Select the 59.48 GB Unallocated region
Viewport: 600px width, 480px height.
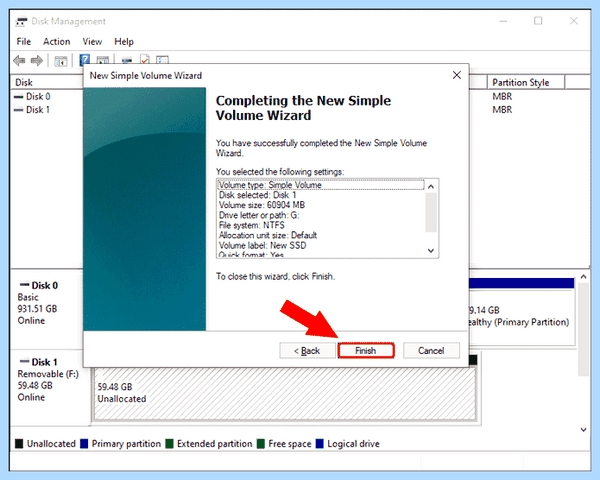tap(285, 393)
